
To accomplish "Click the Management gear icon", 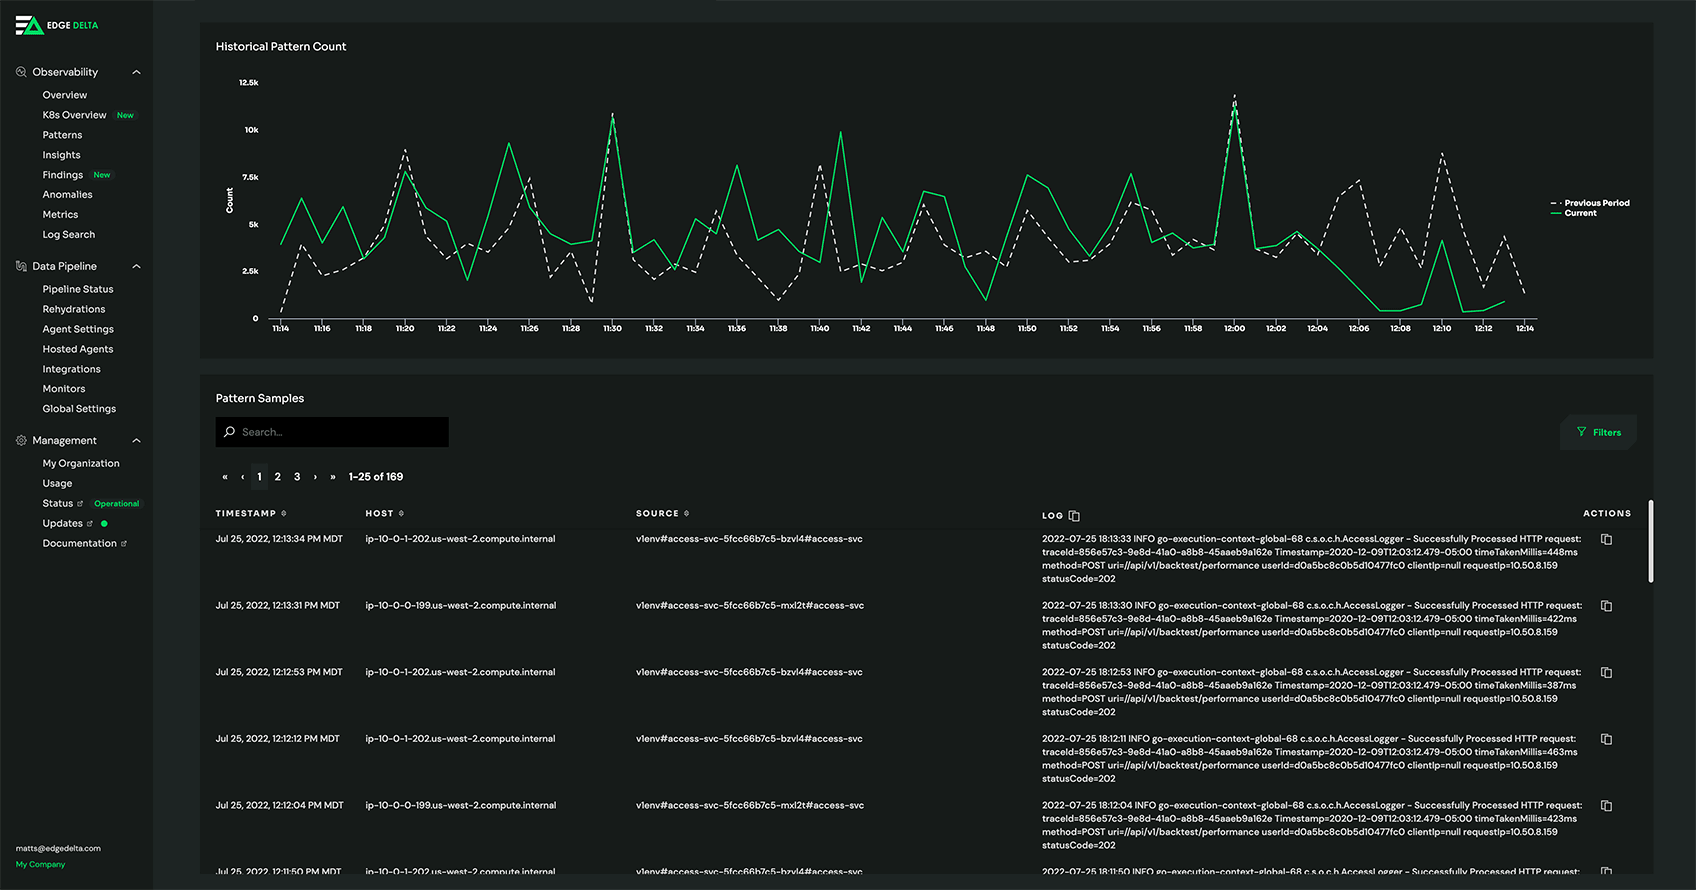I will point(21,440).
